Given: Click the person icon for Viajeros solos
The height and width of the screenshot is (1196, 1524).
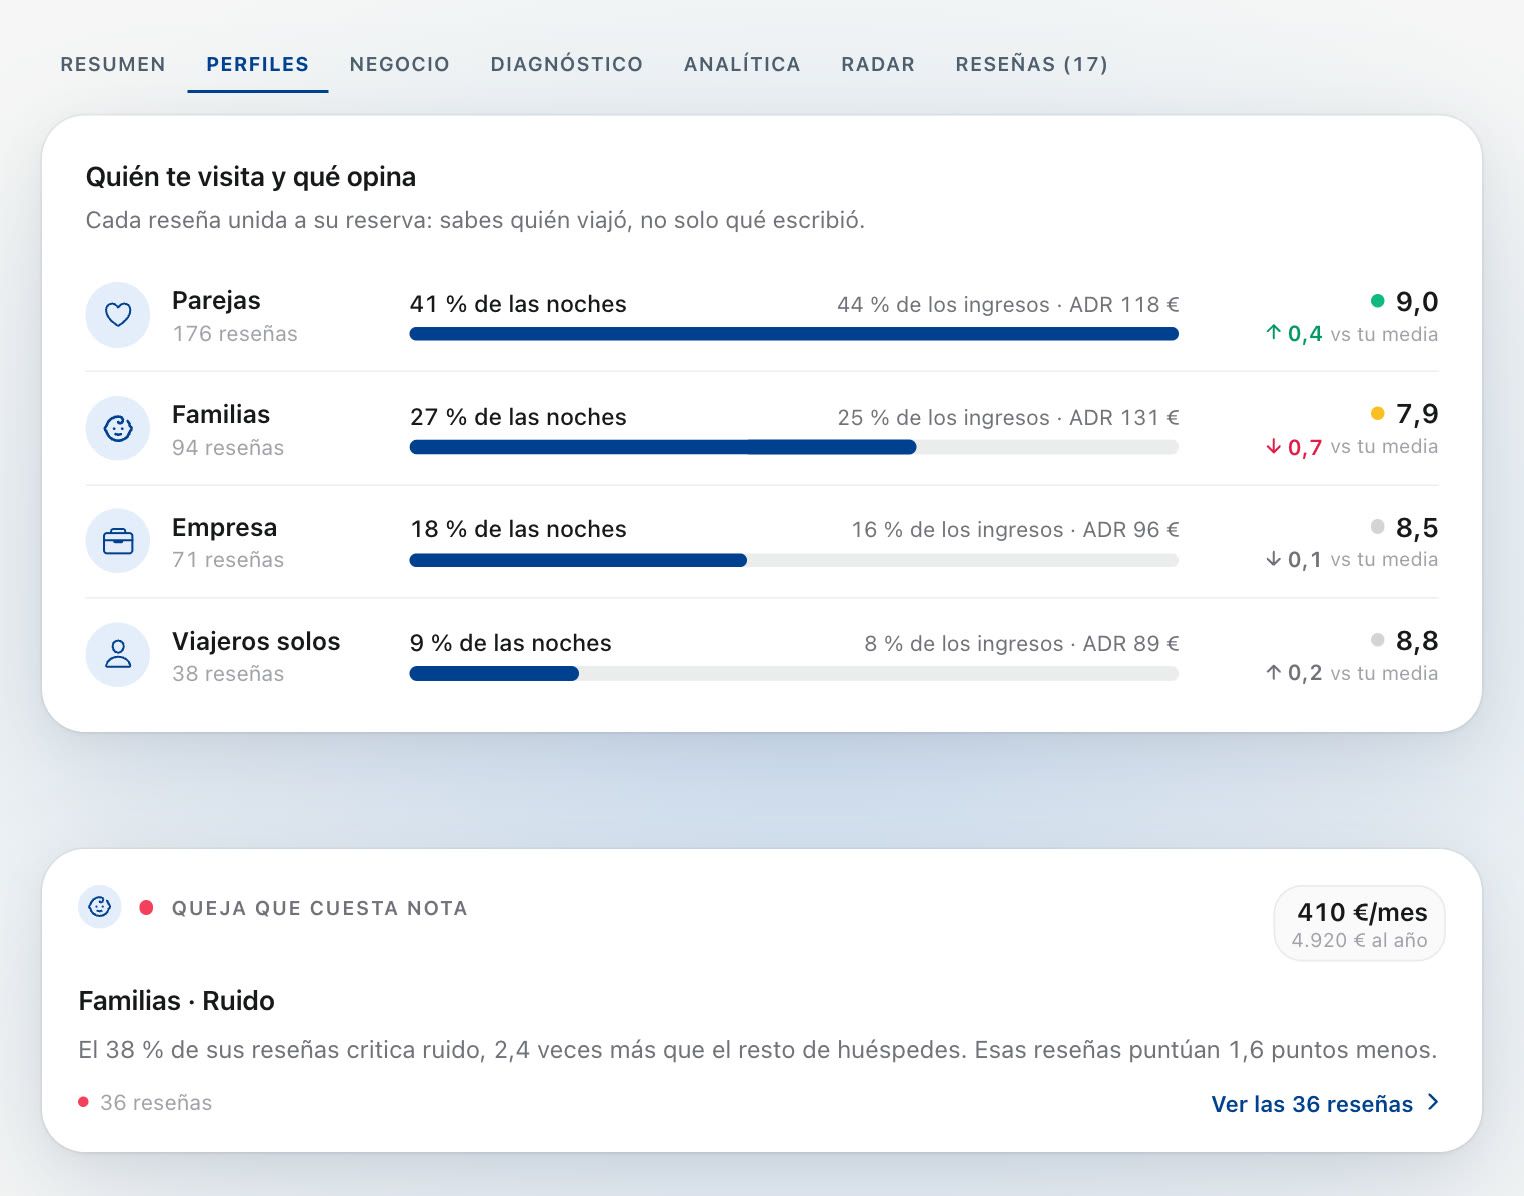Looking at the screenshot, I should pyautogui.click(x=118, y=655).
